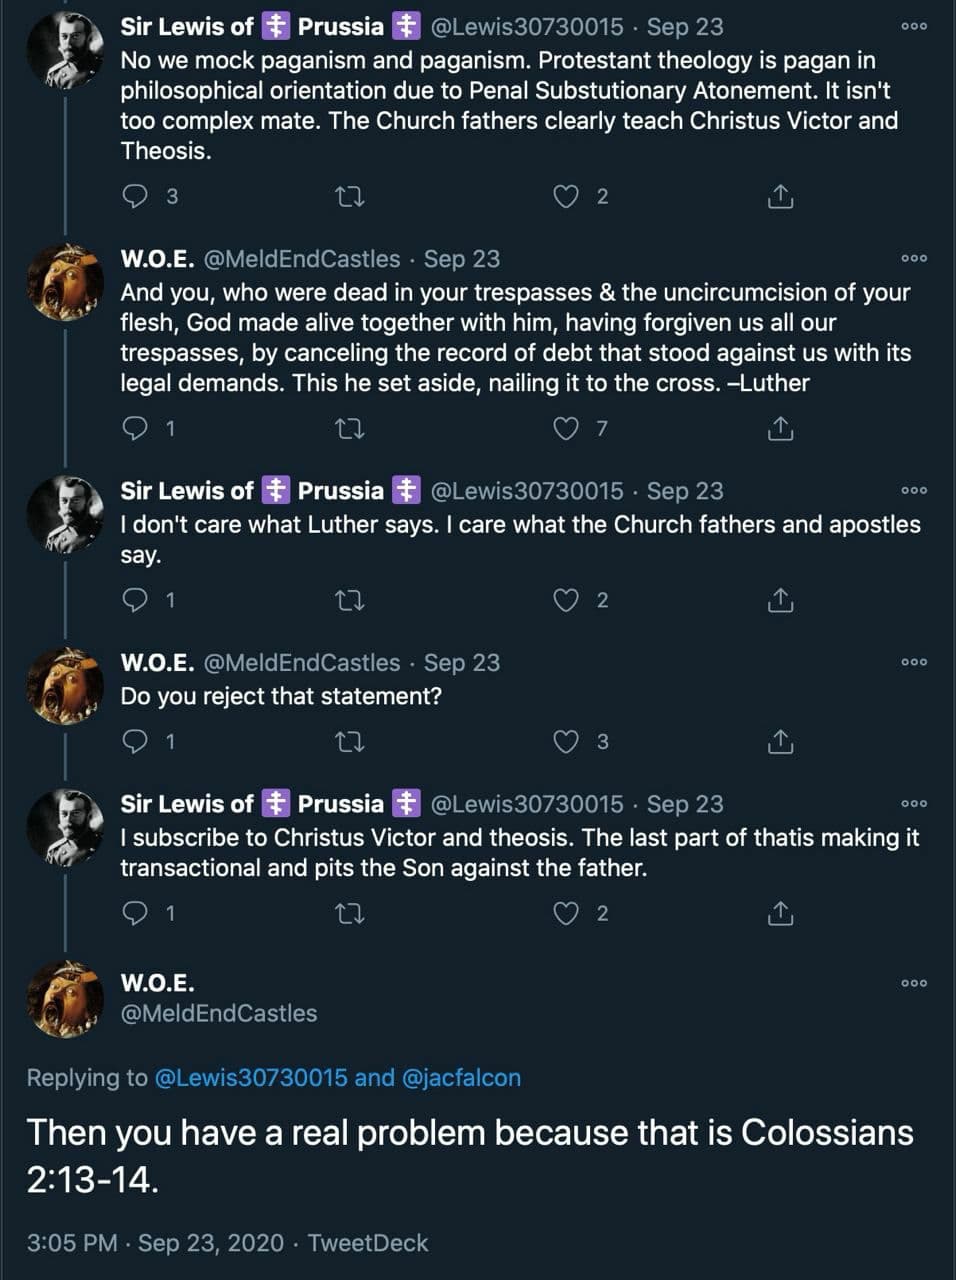Open the 3:05 PM Sep 23, 2020 timestamp
The width and height of the screenshot is (956, 1280).
(x=155, y=1243)
